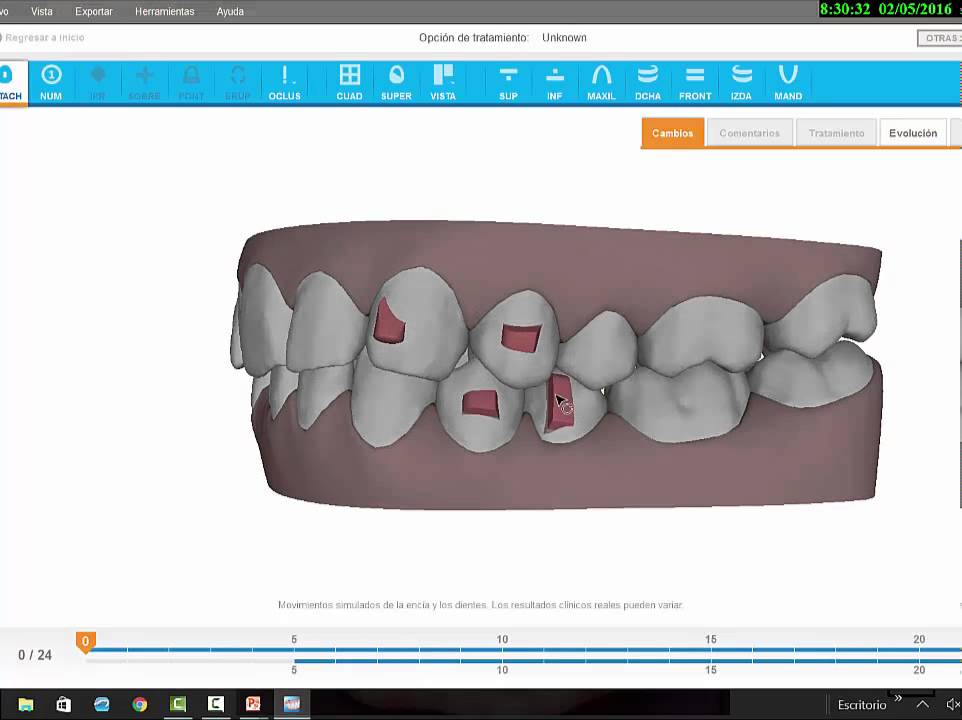
Task: Click the 0 / 24 stage counter
Action: (35, 655)
